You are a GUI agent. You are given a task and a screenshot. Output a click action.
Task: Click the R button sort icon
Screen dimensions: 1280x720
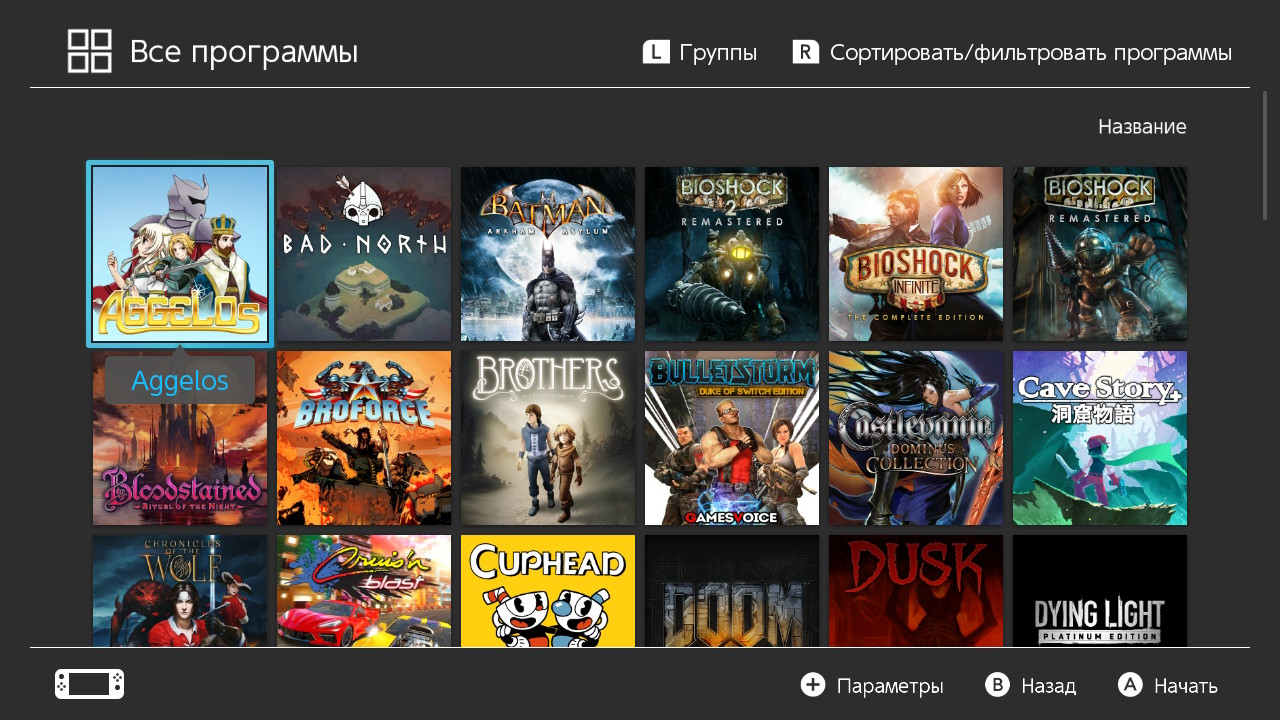click(x=806, y=52)
